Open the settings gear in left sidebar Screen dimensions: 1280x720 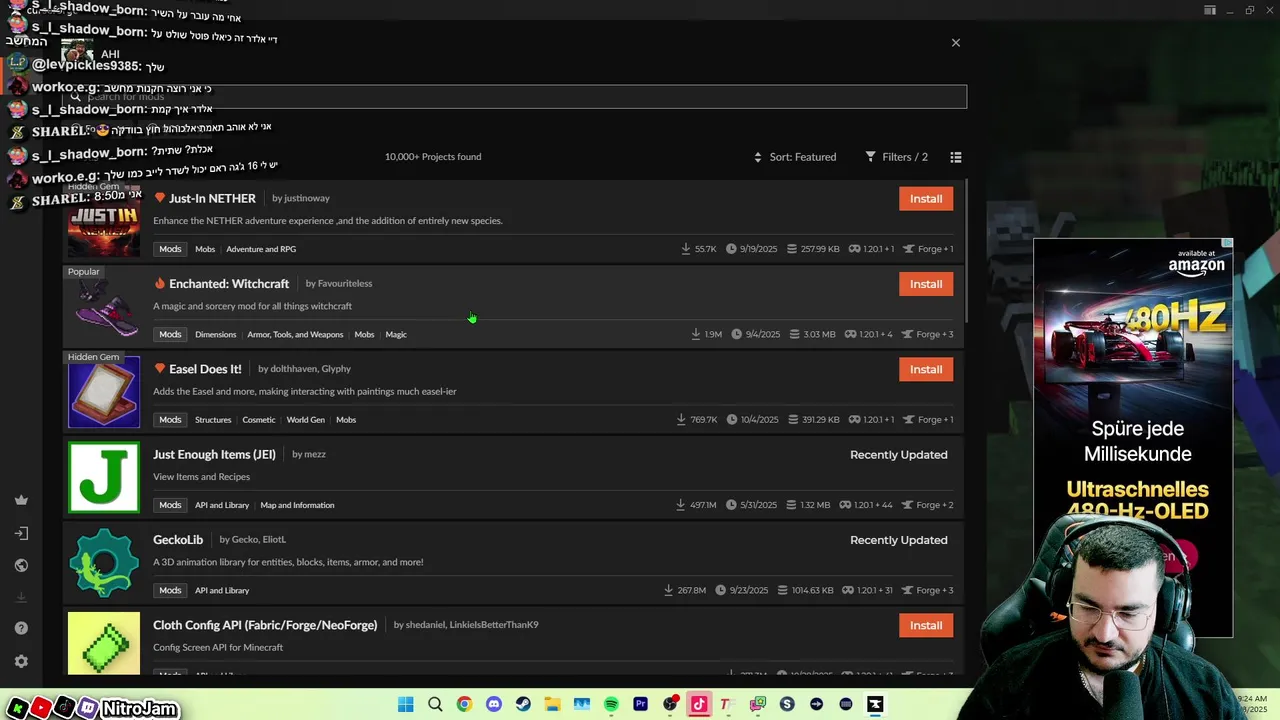point(21,661)
